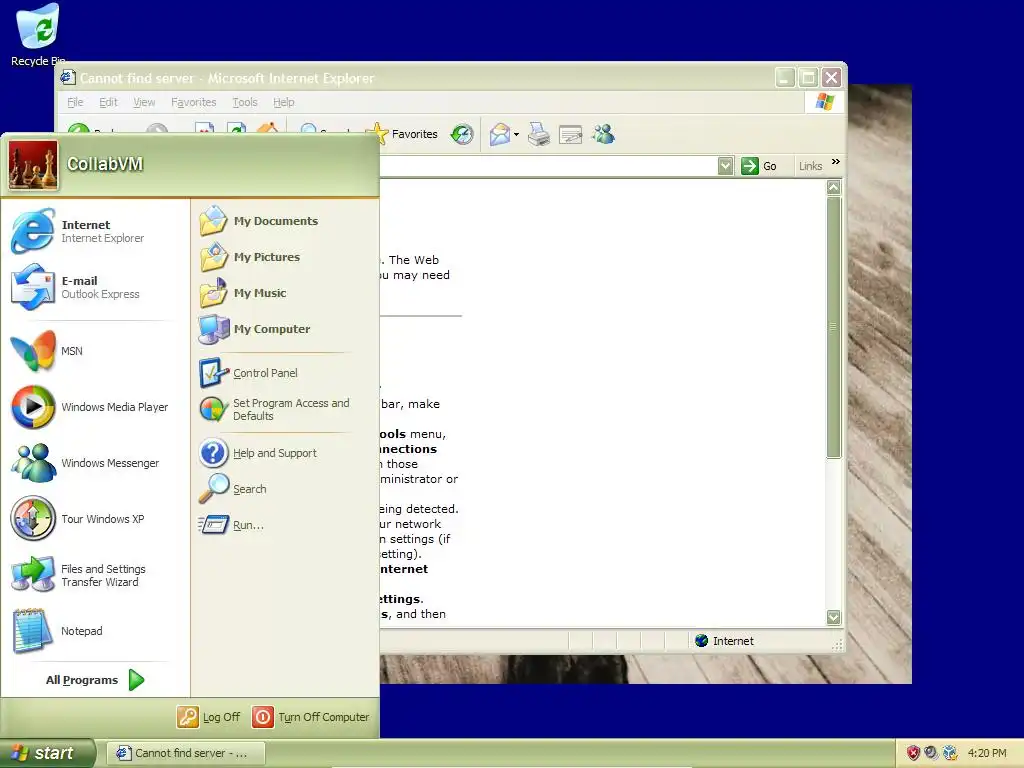This screenshot has width=1024, height=768.
Task: Open the Tools menu in Internet Explorer
Action: pyautogui.click(x=245, y=102)
